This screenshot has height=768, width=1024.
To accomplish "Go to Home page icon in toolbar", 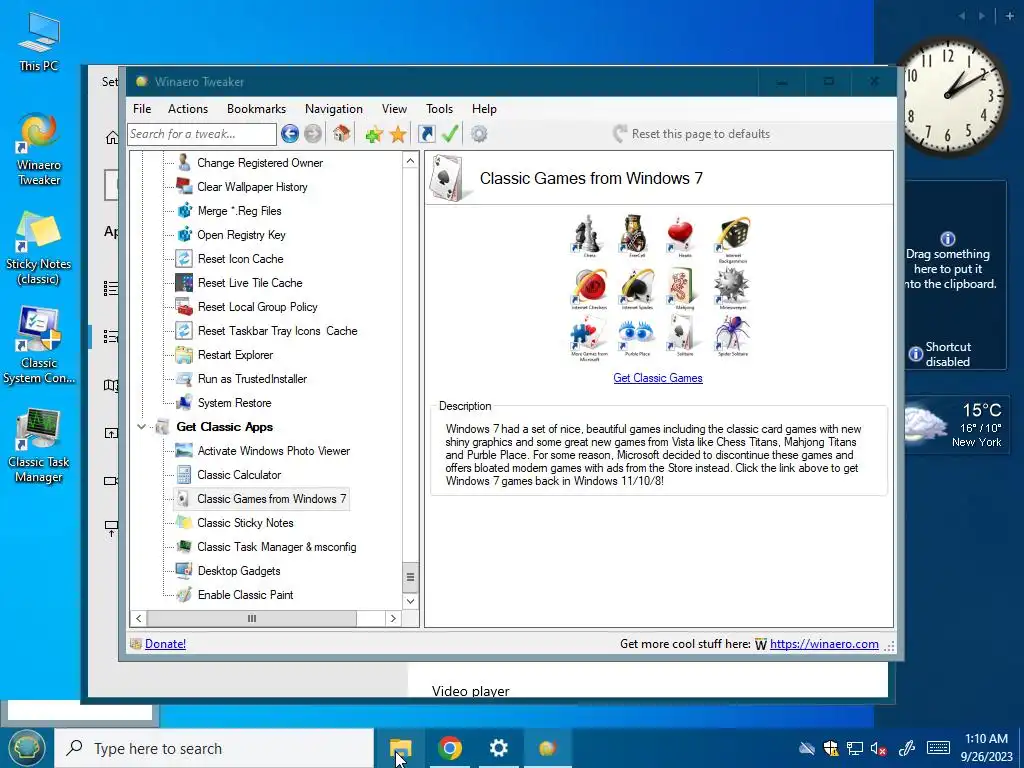I will (341, 134).
